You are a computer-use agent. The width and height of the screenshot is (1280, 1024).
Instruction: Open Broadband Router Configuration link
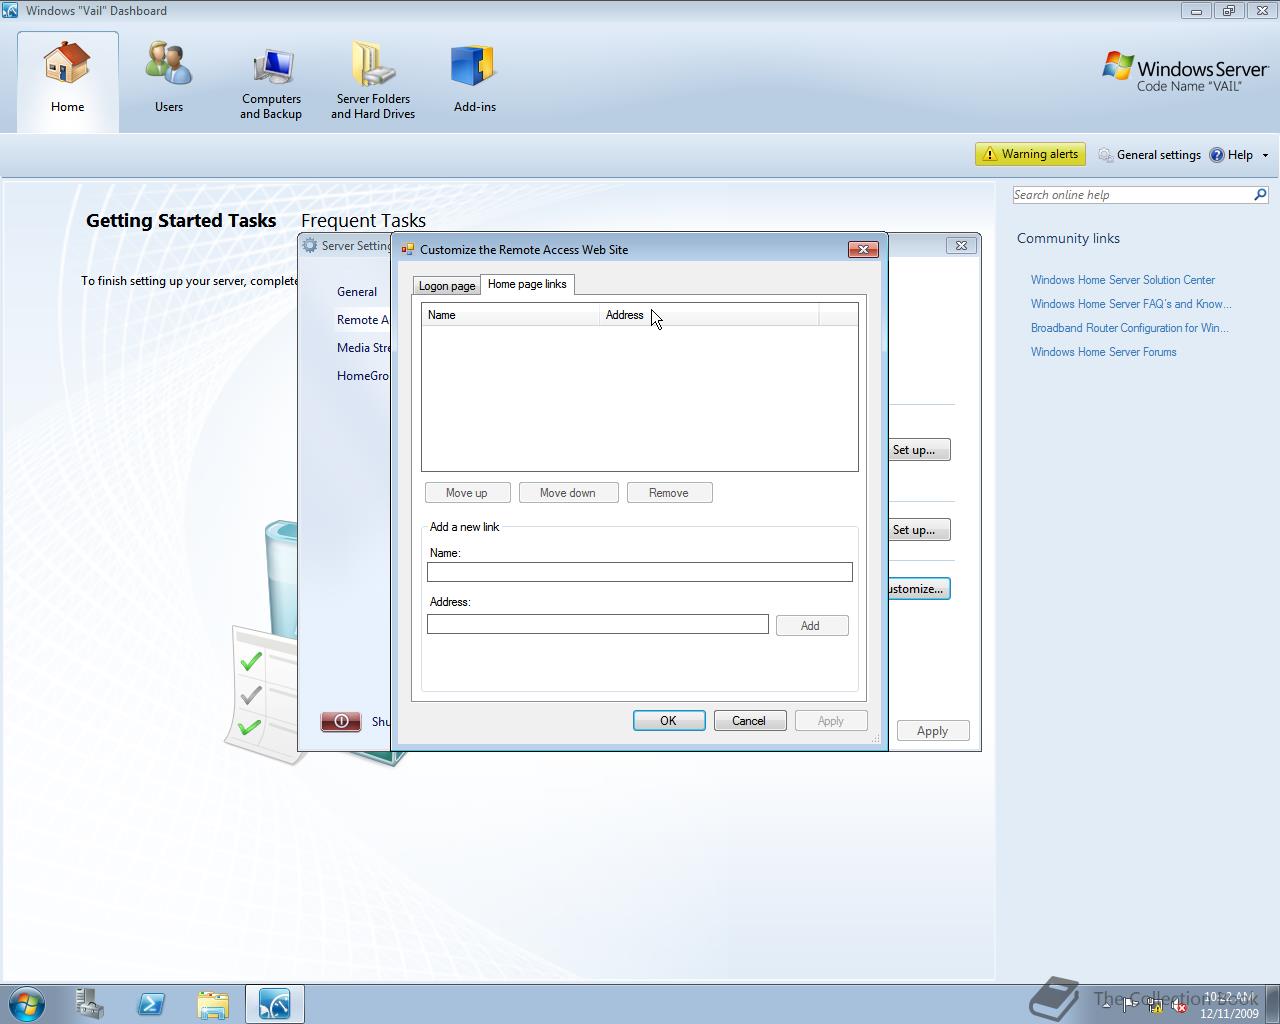point(1130,328)
